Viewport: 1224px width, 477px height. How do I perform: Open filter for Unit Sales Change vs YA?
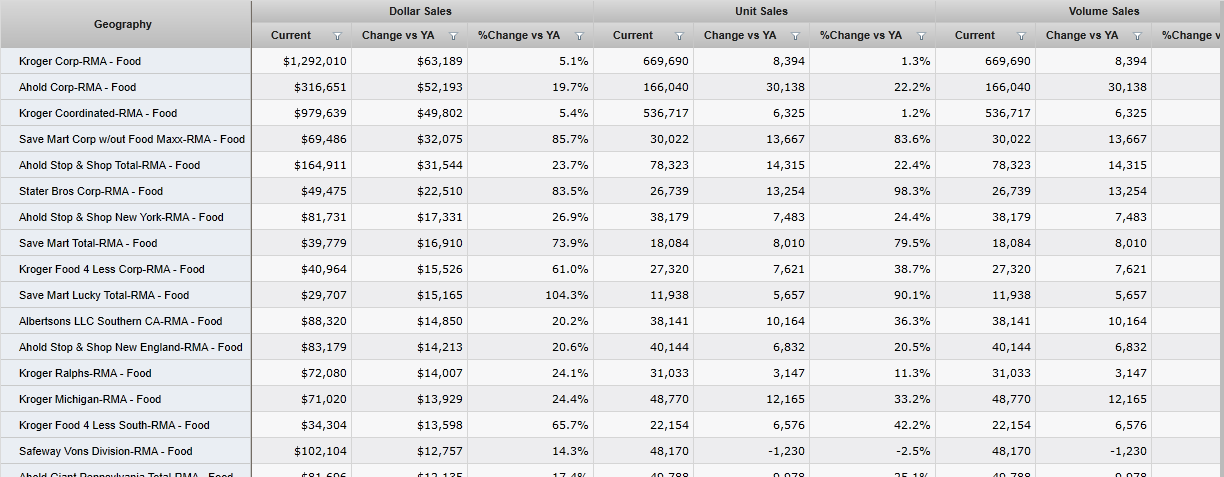tap(795, 36)
